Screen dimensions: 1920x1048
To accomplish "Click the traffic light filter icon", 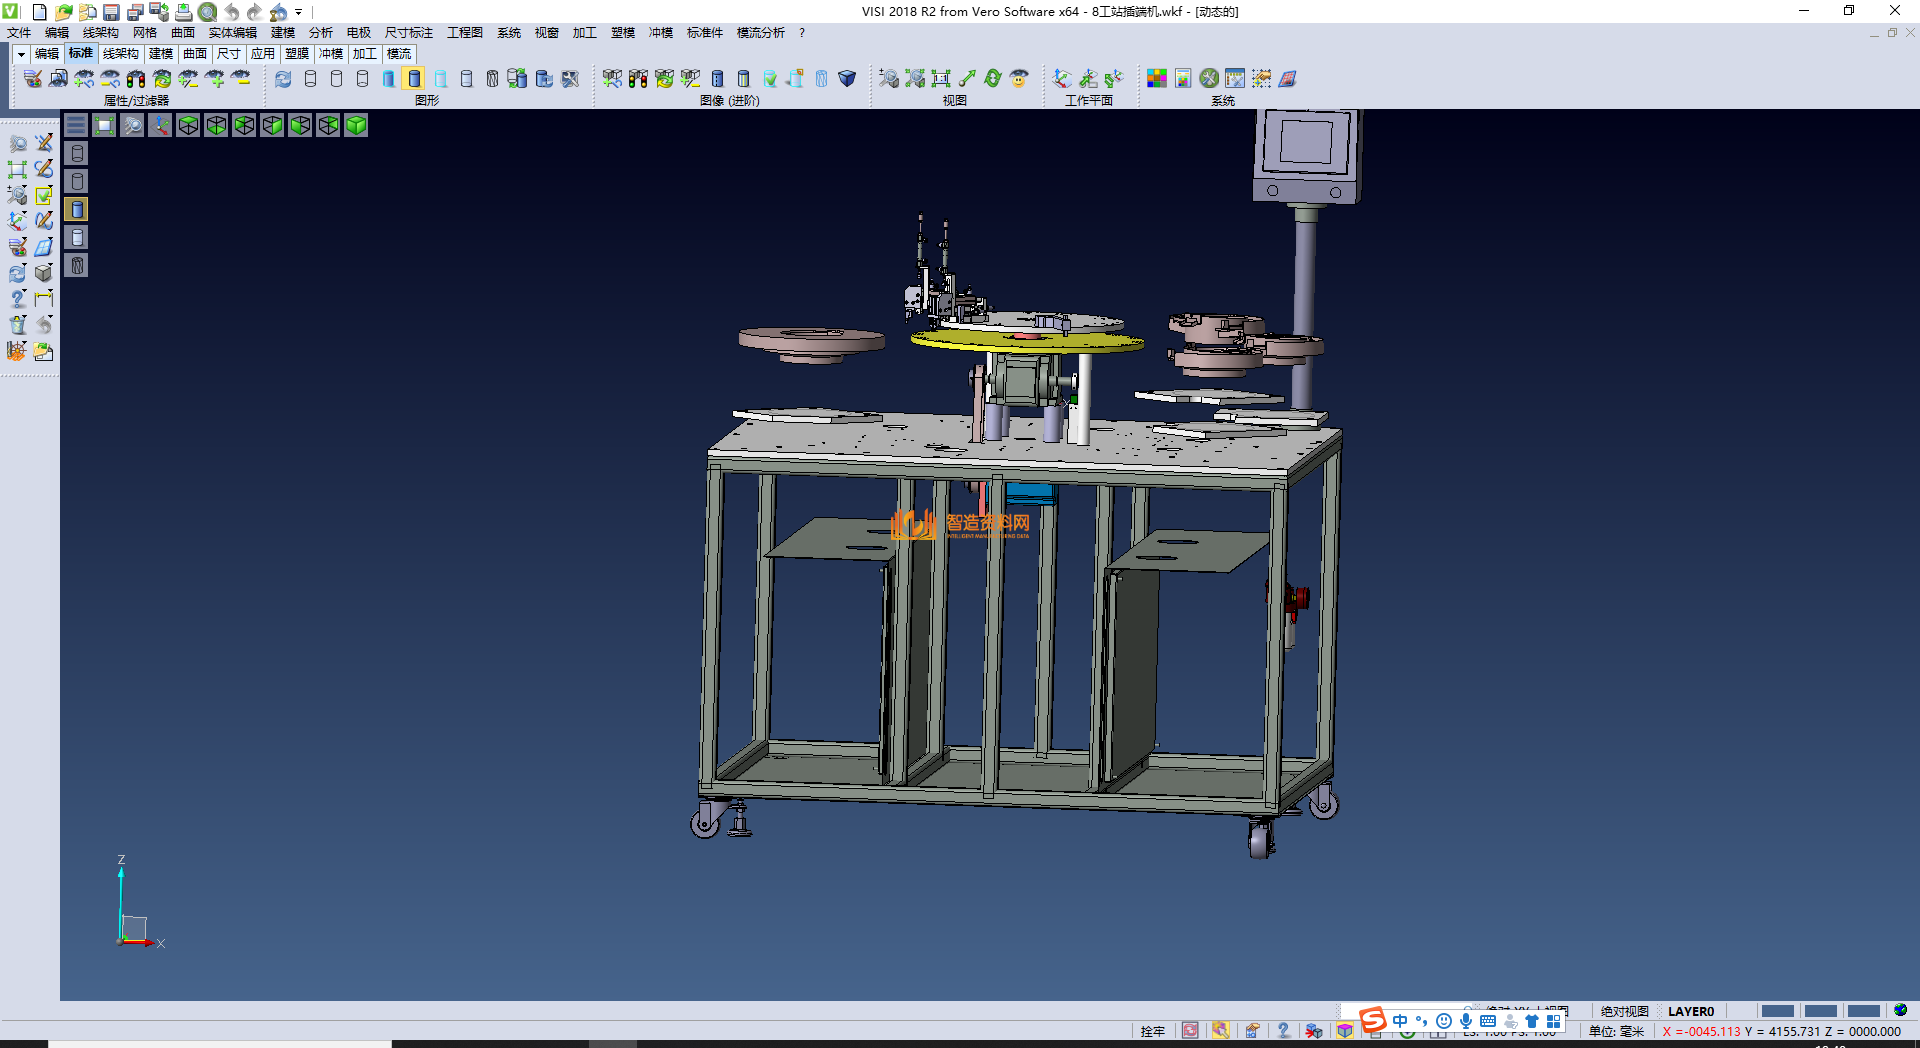I will coord(136,78).
